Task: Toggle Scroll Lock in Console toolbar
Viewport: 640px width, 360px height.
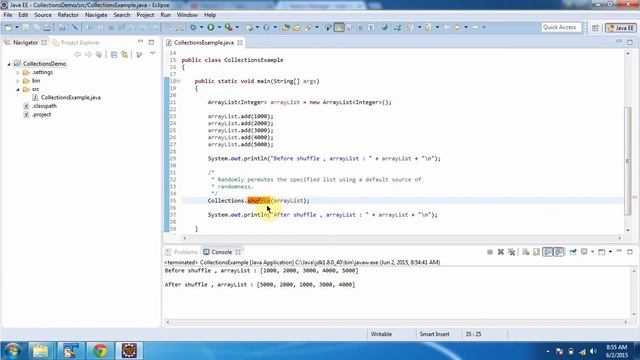Action: coord(536,252)
